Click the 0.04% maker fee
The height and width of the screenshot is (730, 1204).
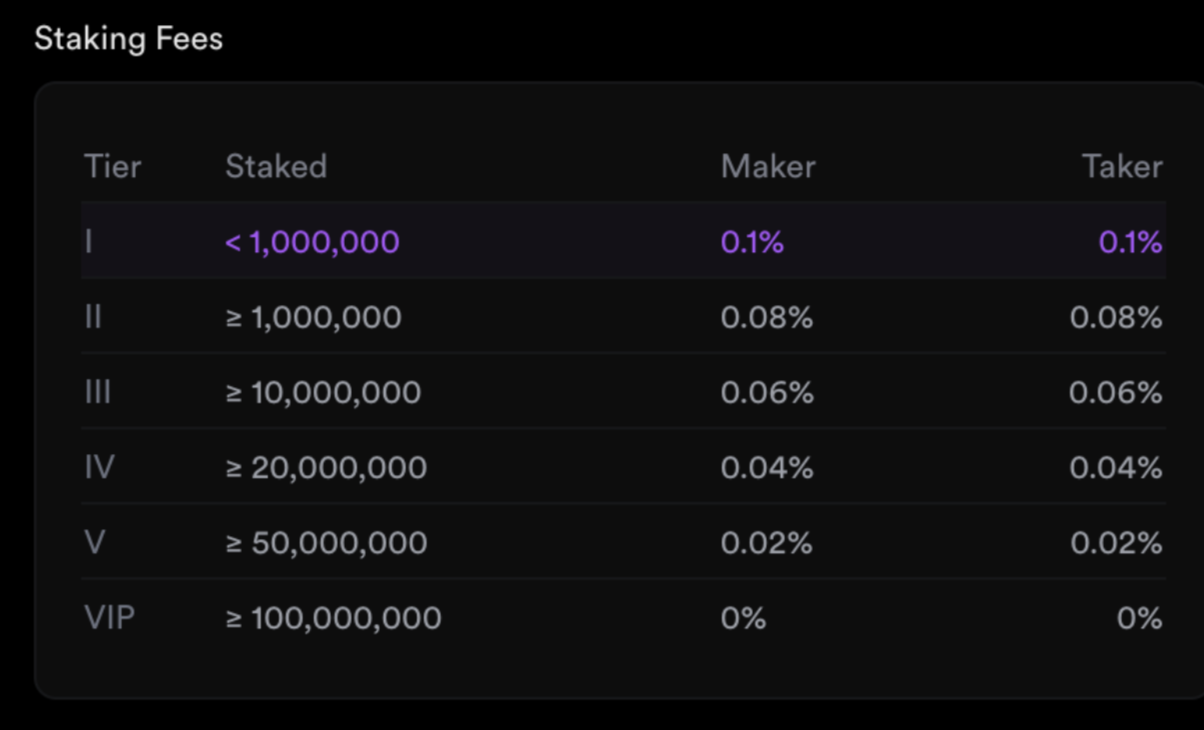point(767,467)
